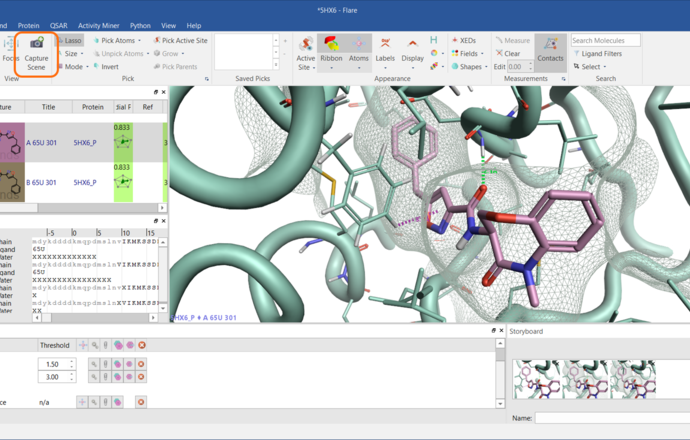
Task: Click the Invert pick button
Action: point(106,67)
